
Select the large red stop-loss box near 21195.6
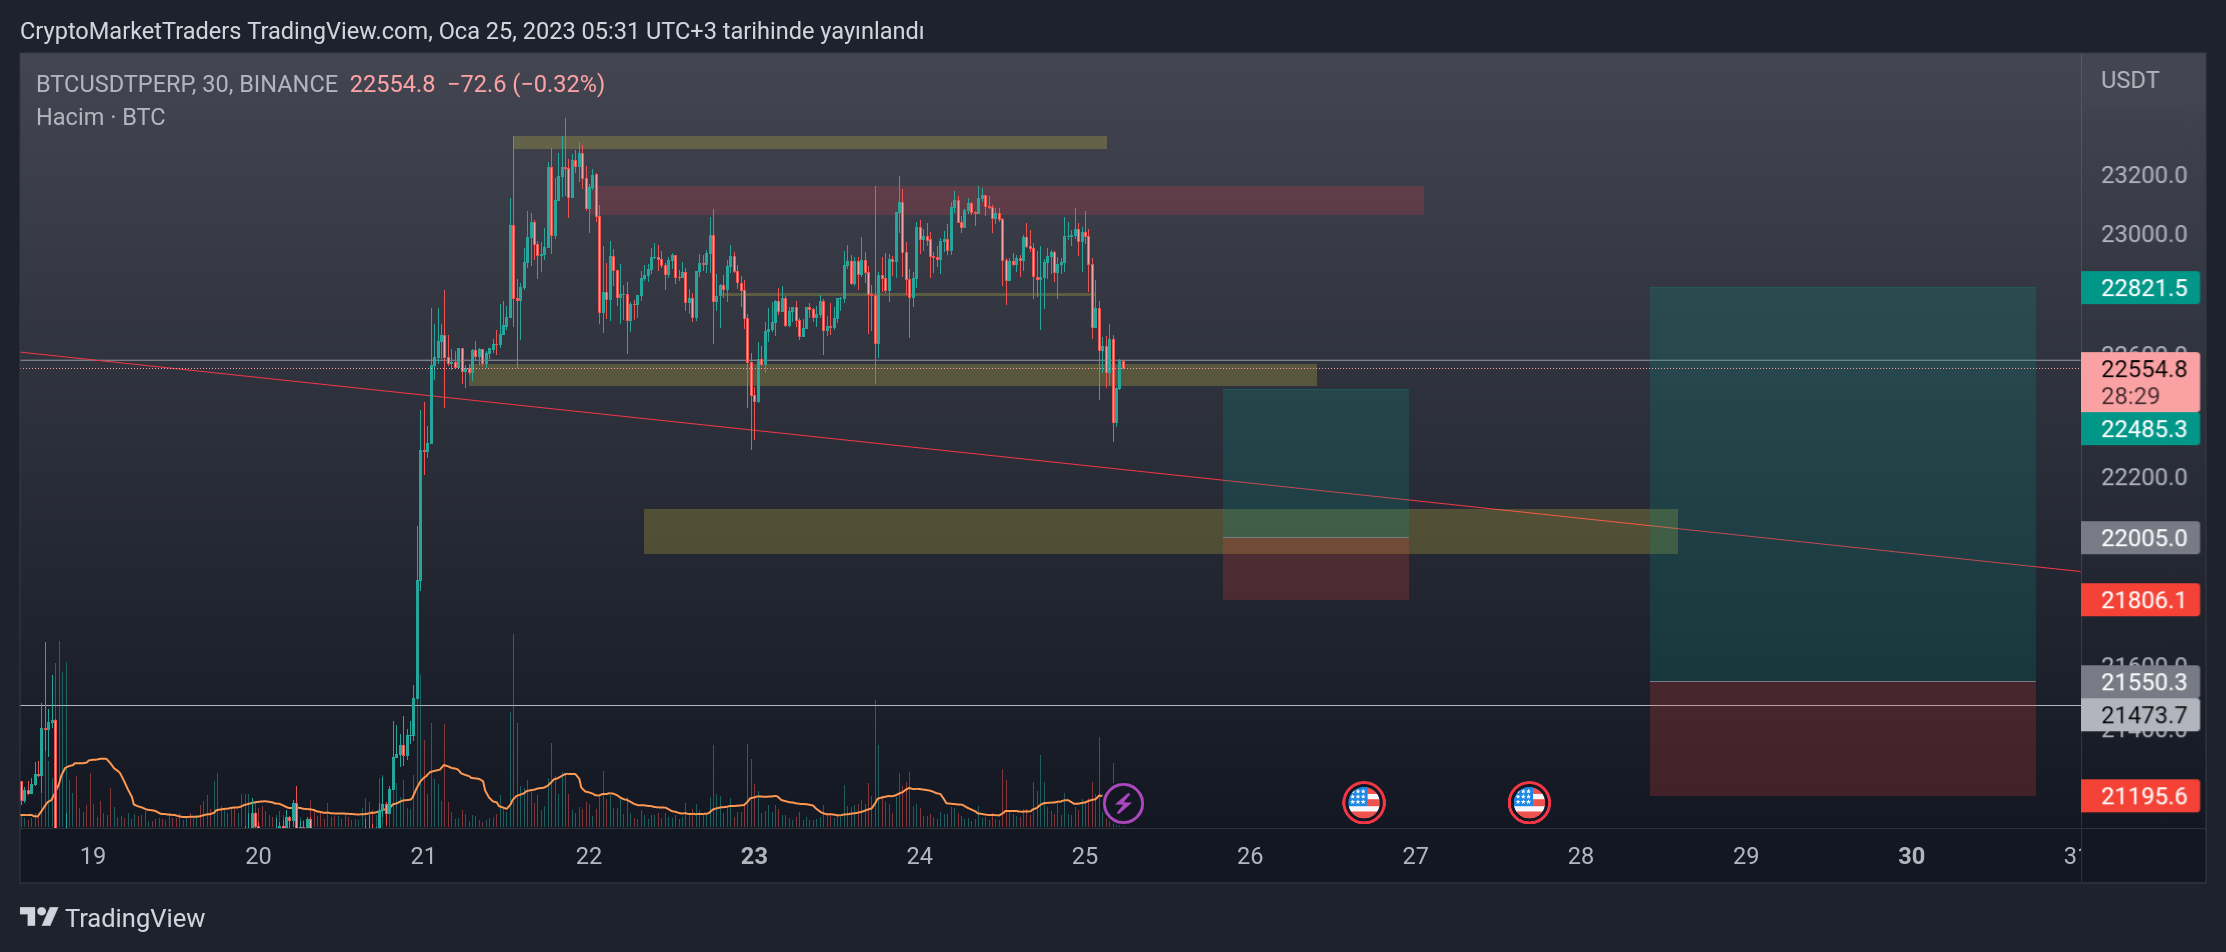click(1842, 739)
